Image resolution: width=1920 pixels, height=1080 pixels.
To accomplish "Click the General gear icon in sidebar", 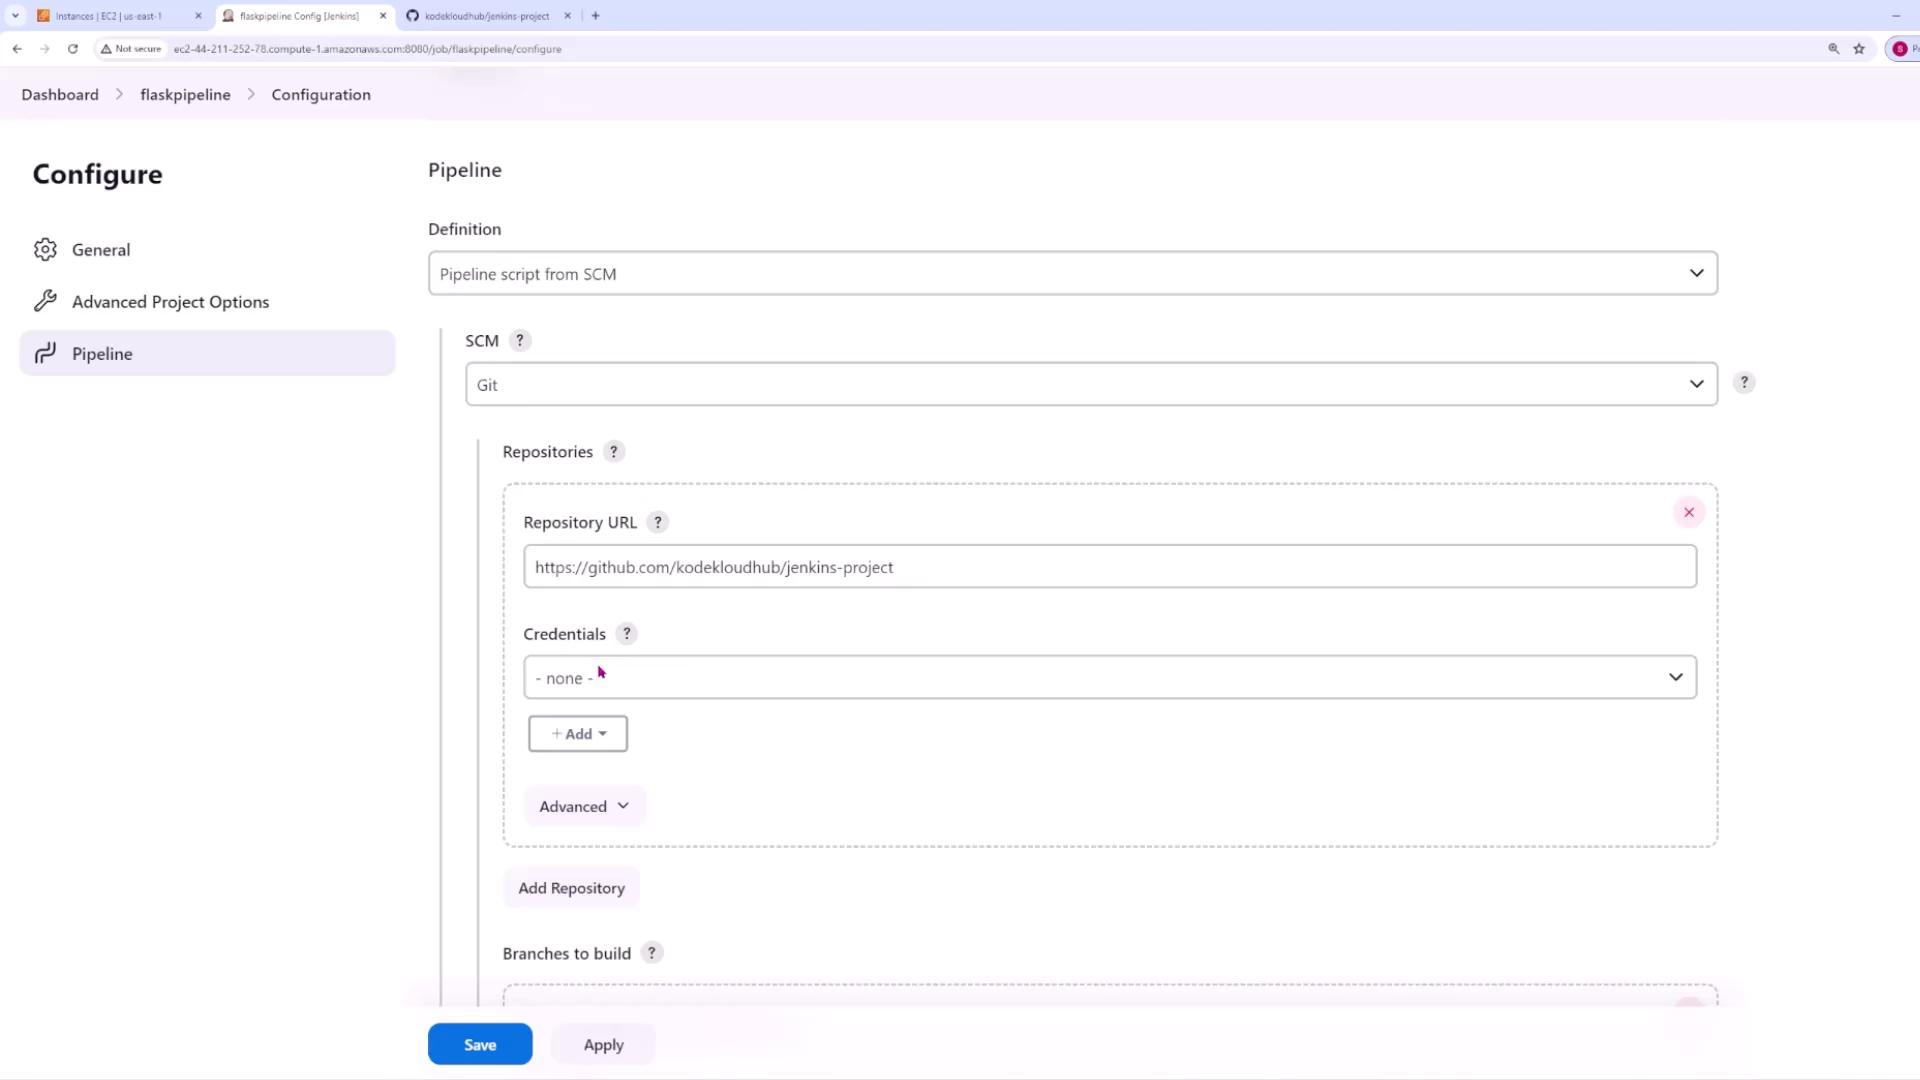I will pos(45,250).
